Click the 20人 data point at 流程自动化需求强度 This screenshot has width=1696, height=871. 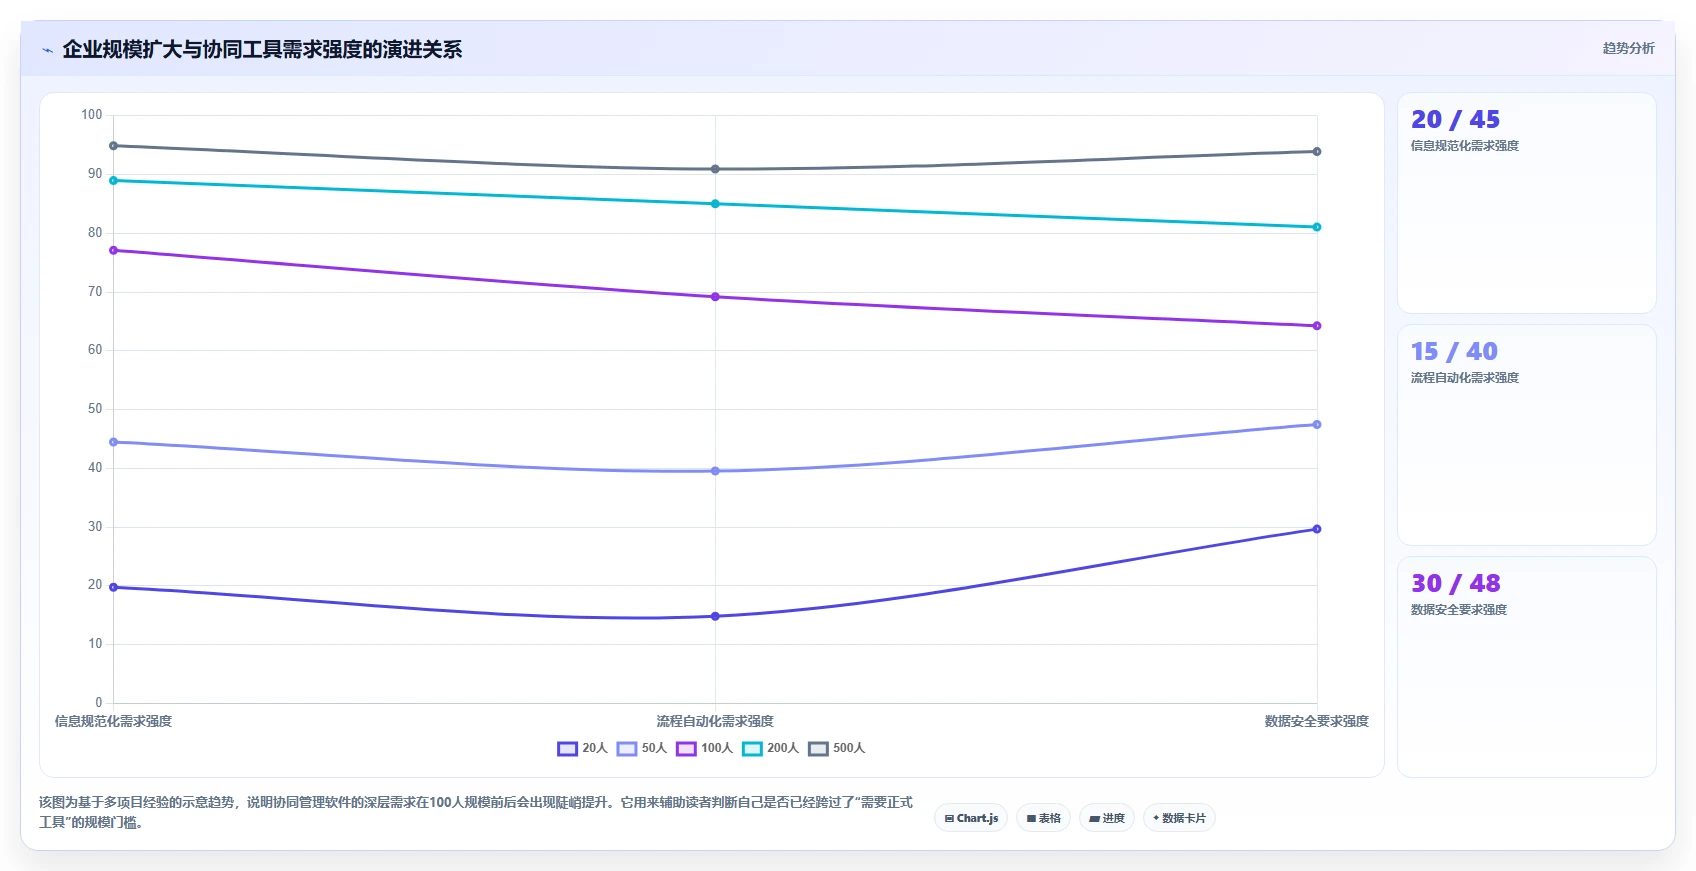click(715, 616)
